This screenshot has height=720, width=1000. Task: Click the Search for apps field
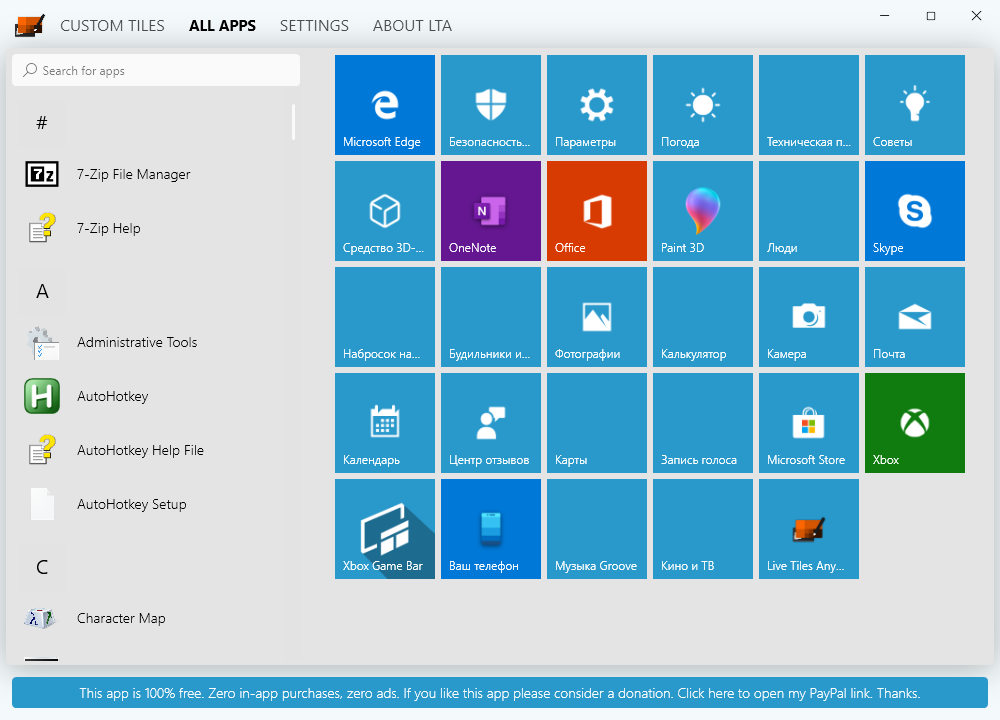[156, 70]
